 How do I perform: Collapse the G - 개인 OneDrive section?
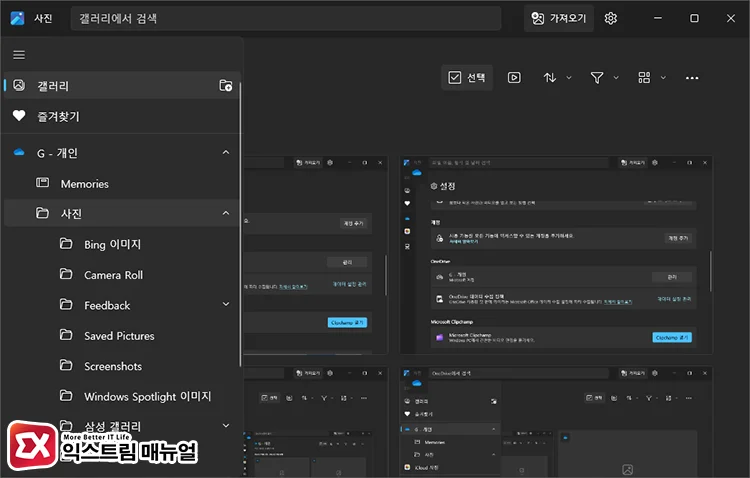click(225, 153)
